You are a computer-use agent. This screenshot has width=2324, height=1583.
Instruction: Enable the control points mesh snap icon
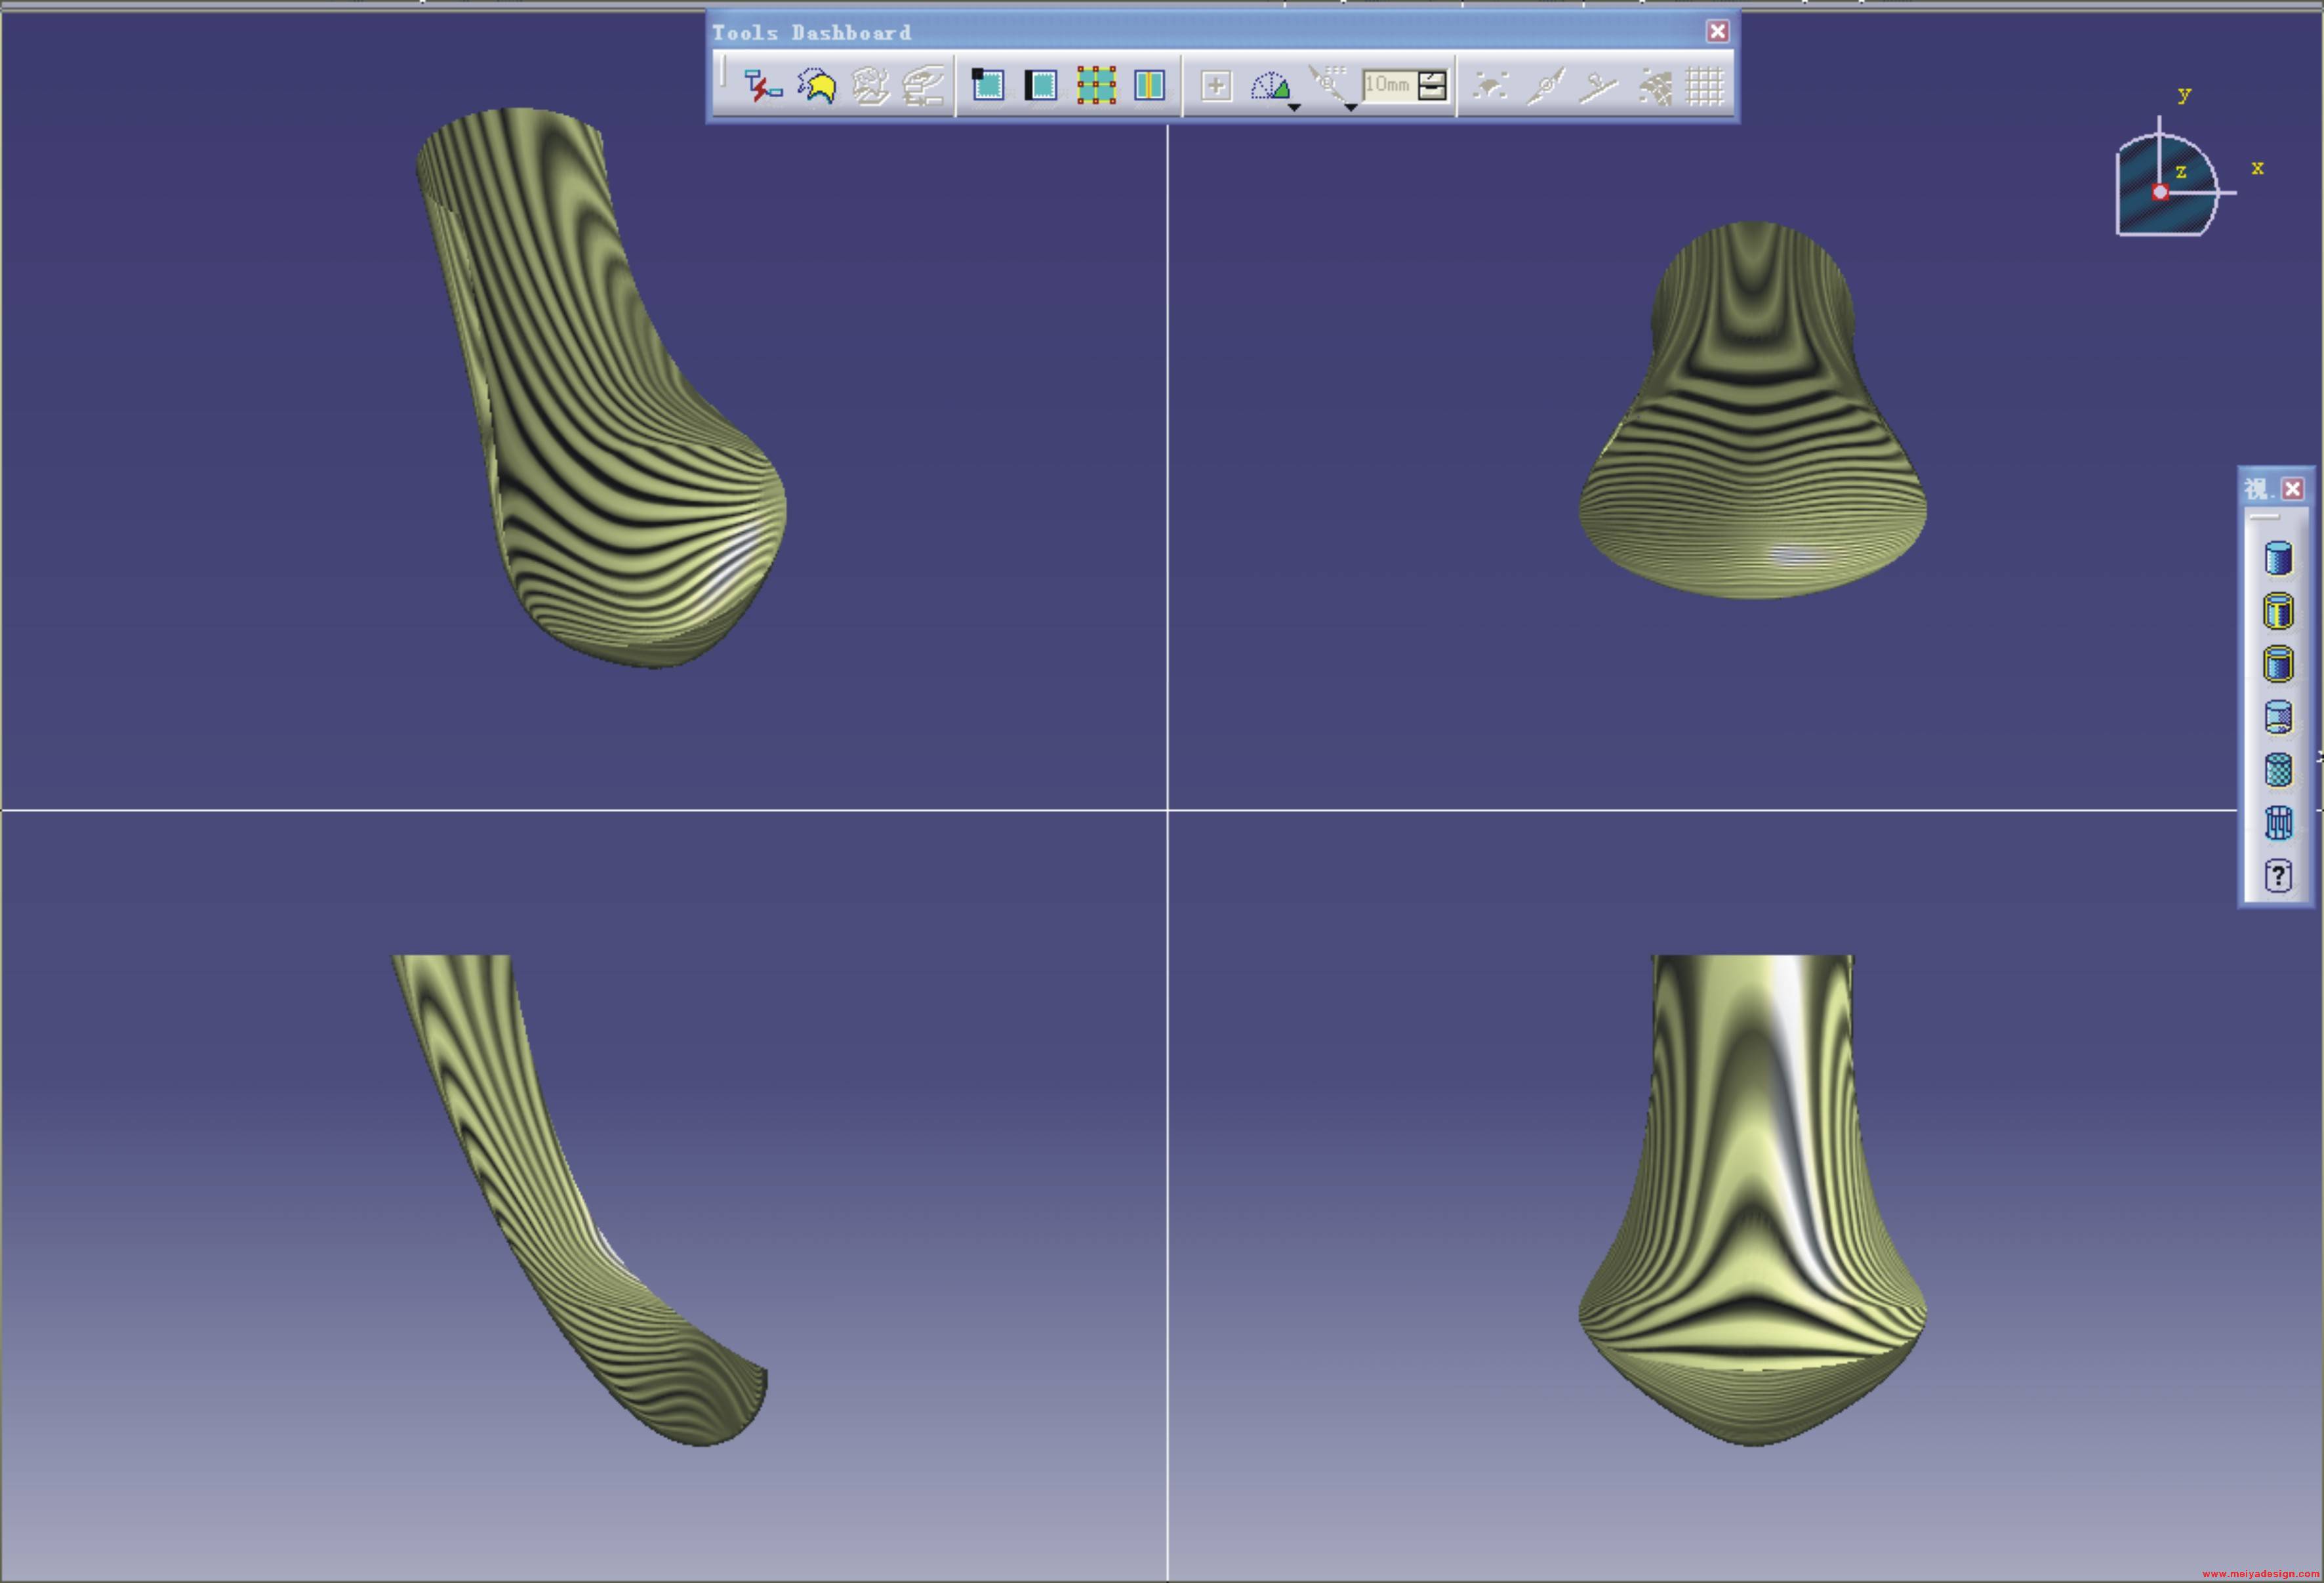tap(1096, 85)
